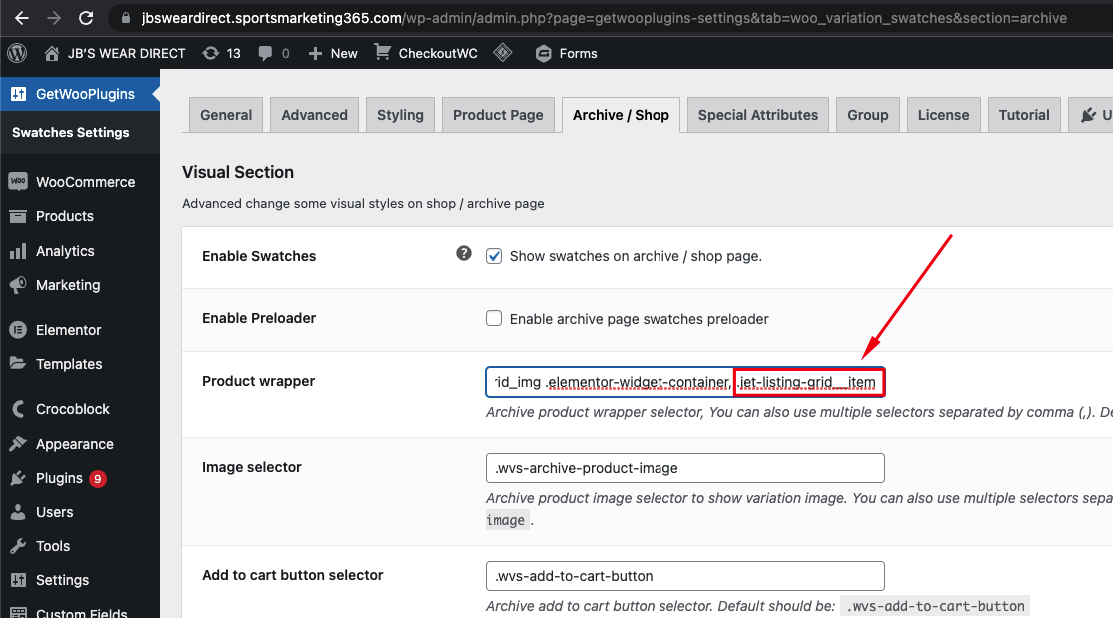
Task: Click the browser back arrow
Action: (x=21, y=18)
